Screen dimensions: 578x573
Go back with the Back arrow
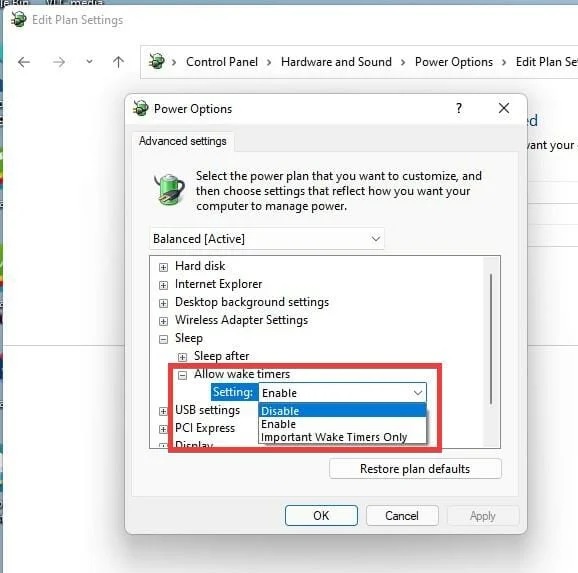24,62
